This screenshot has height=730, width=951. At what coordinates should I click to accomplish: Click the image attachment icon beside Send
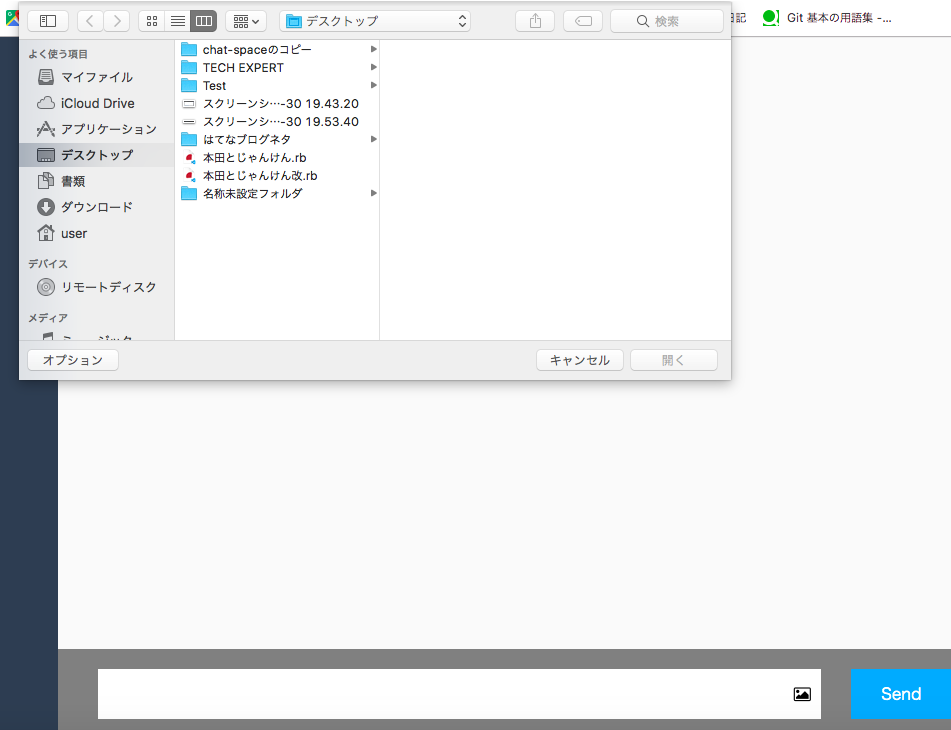(801, 693)
